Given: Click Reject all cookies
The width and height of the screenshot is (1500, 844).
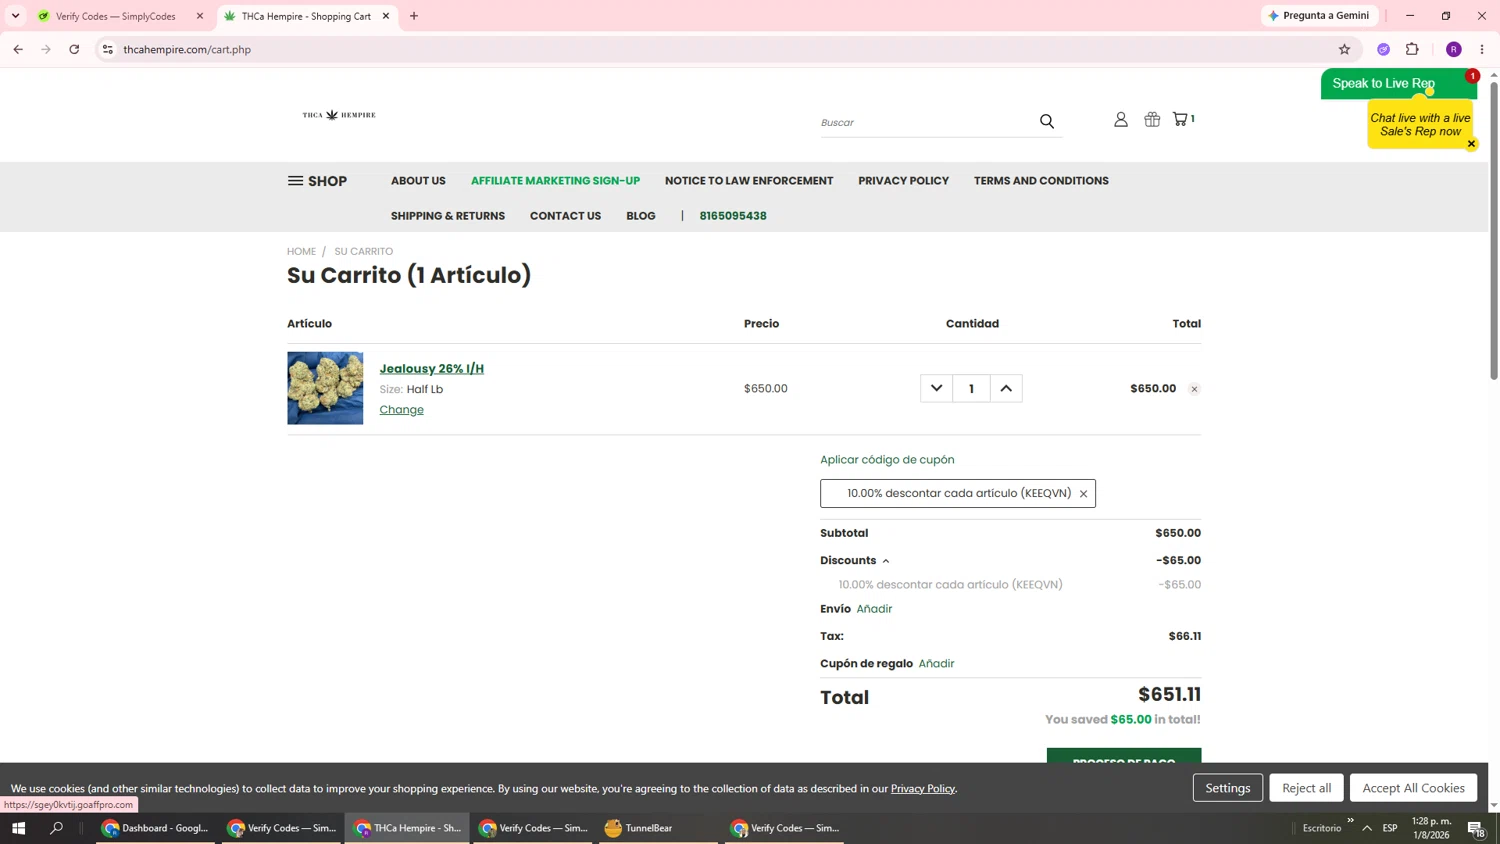Looking at the screenshot, I should click(1306, 788).
